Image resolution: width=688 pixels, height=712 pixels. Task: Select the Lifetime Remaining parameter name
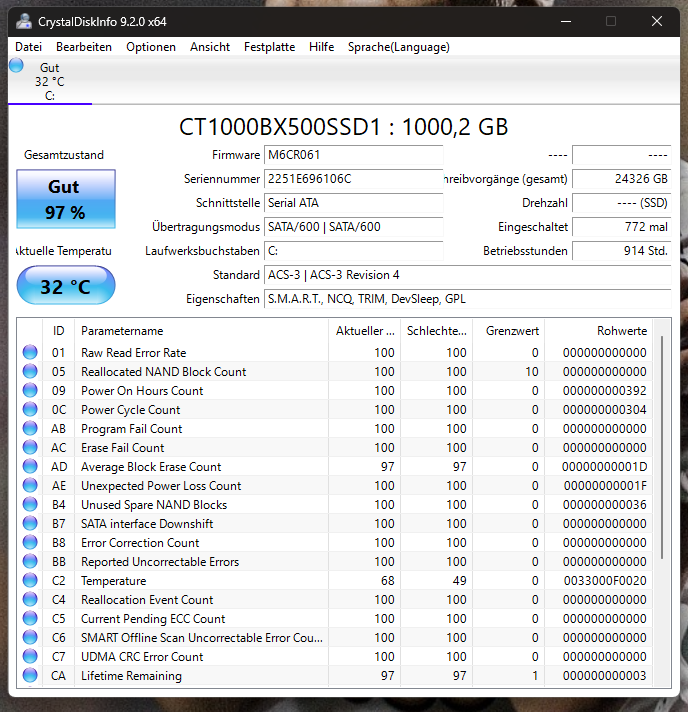(131, 676)
